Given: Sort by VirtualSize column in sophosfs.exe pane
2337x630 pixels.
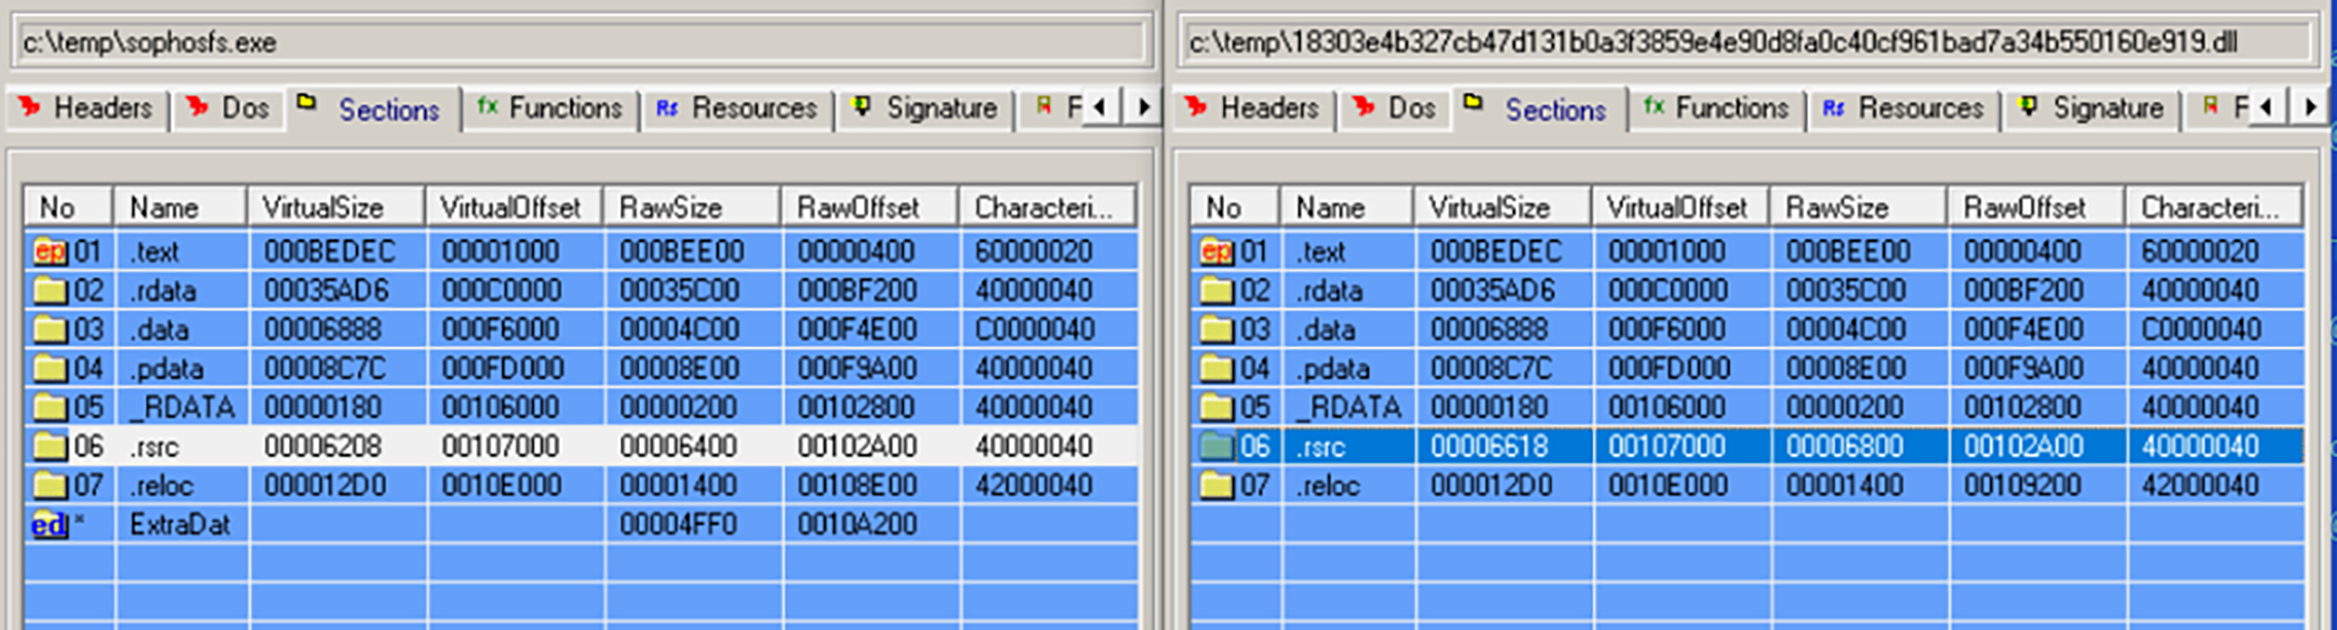Looking at the screenshot, I should point(336,207).
